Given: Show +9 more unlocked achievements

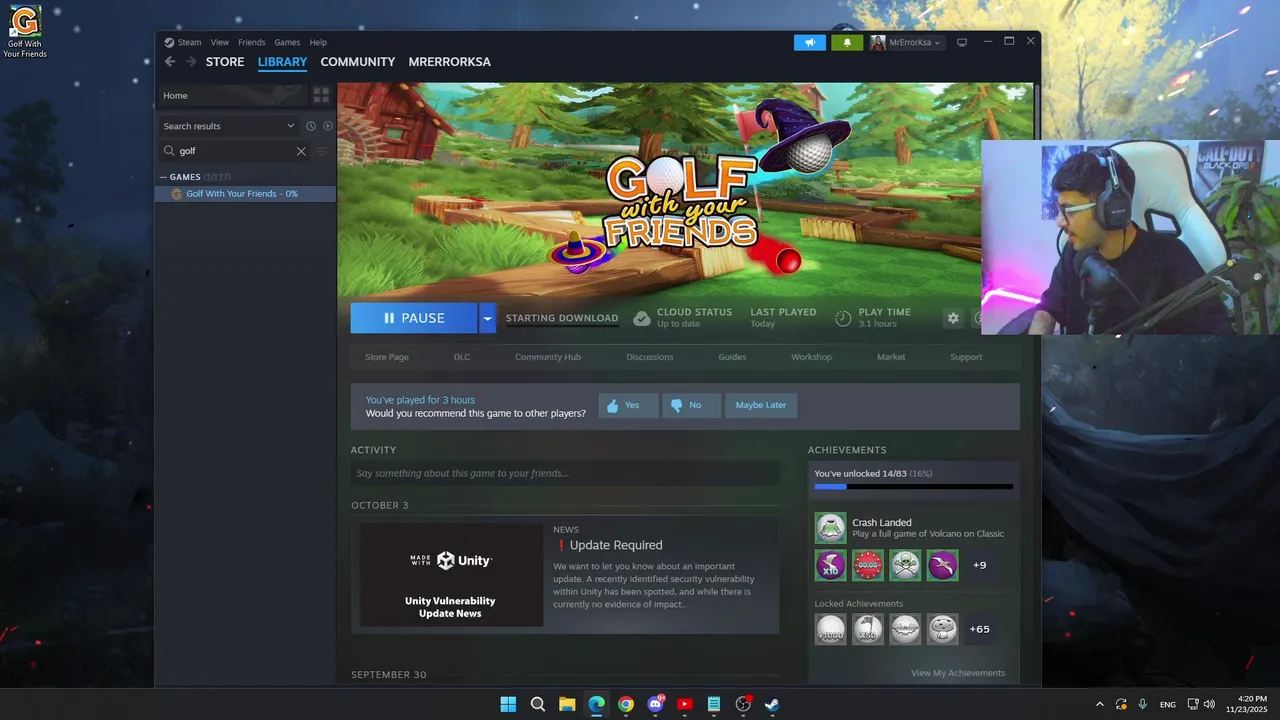Looking at the screenshot, I should coord(979,565).
